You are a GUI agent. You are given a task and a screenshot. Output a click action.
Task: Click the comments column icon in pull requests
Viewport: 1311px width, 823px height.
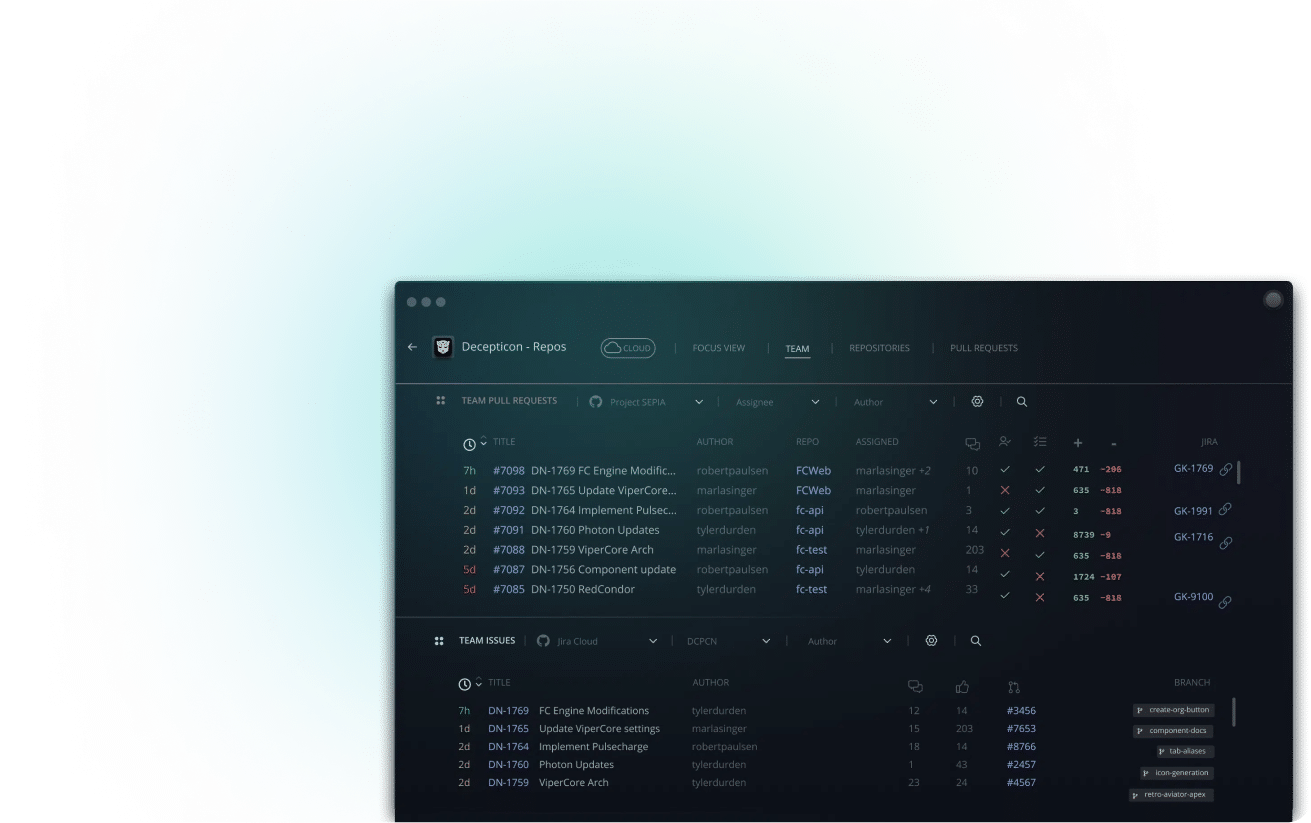point(972,441)
